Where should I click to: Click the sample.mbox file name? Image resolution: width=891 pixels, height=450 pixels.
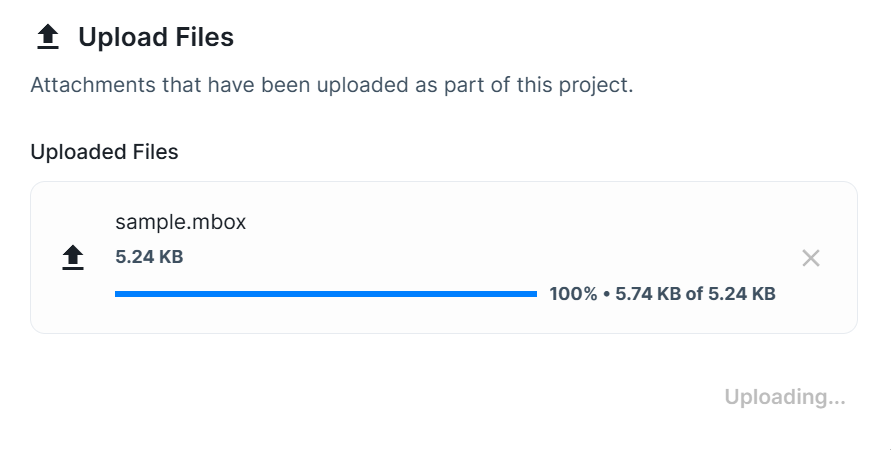tap(180, 222)
